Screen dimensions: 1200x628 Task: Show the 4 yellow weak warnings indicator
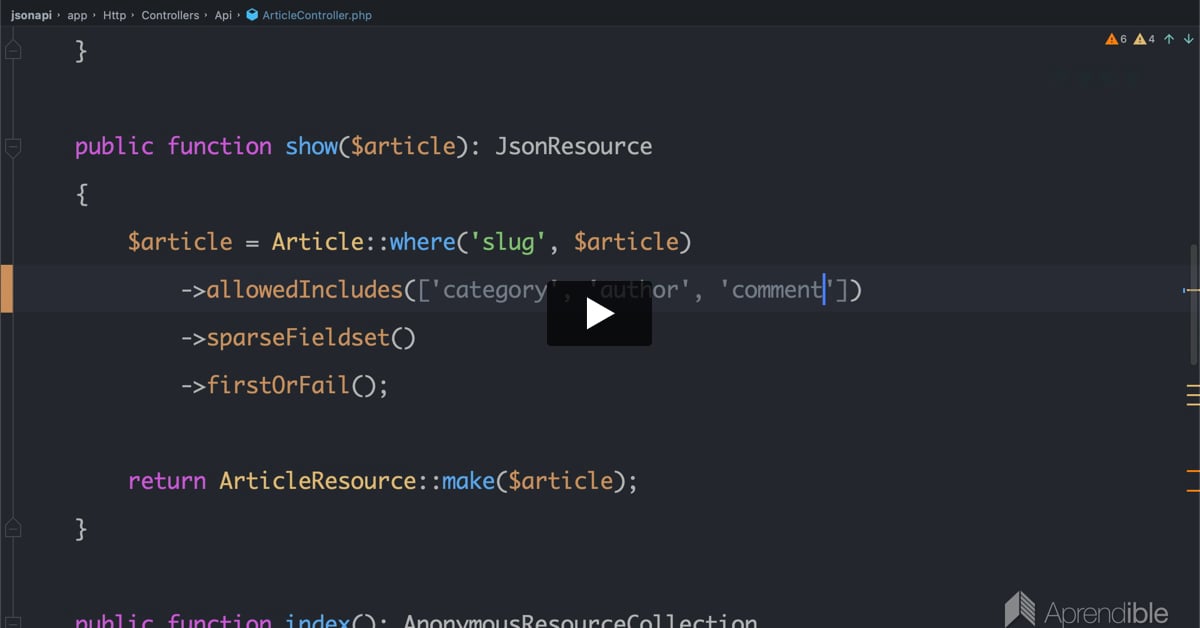click(x=1144, y=39)
